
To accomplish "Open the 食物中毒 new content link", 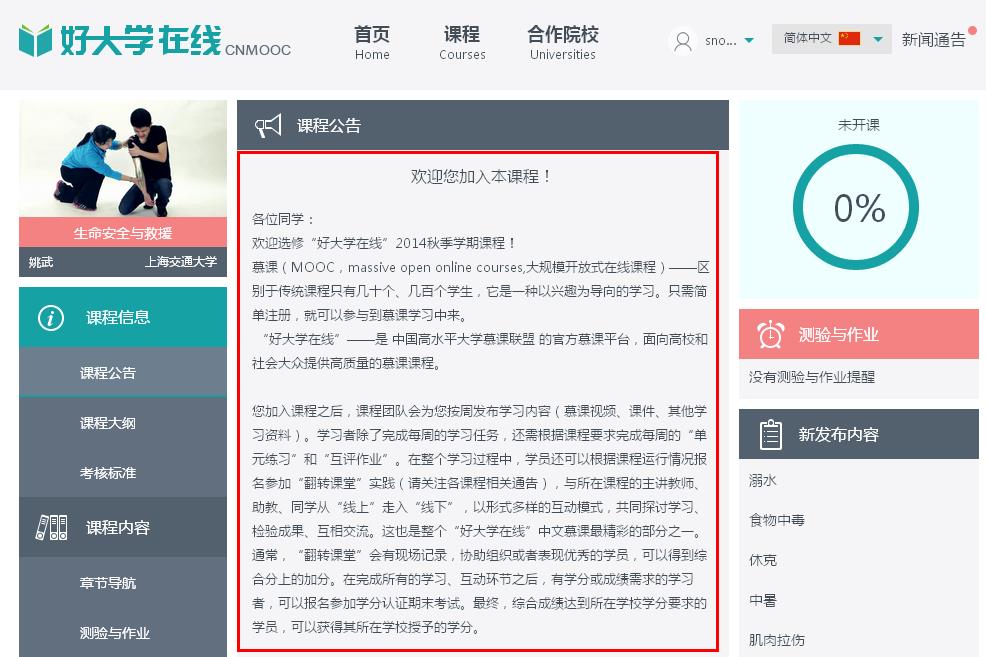I will 777,520.
